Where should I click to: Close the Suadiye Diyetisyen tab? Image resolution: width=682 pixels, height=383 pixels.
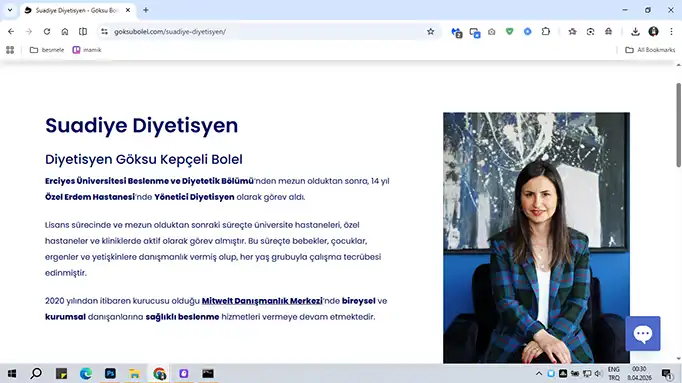pyautogui.click(x=128, y=10)
